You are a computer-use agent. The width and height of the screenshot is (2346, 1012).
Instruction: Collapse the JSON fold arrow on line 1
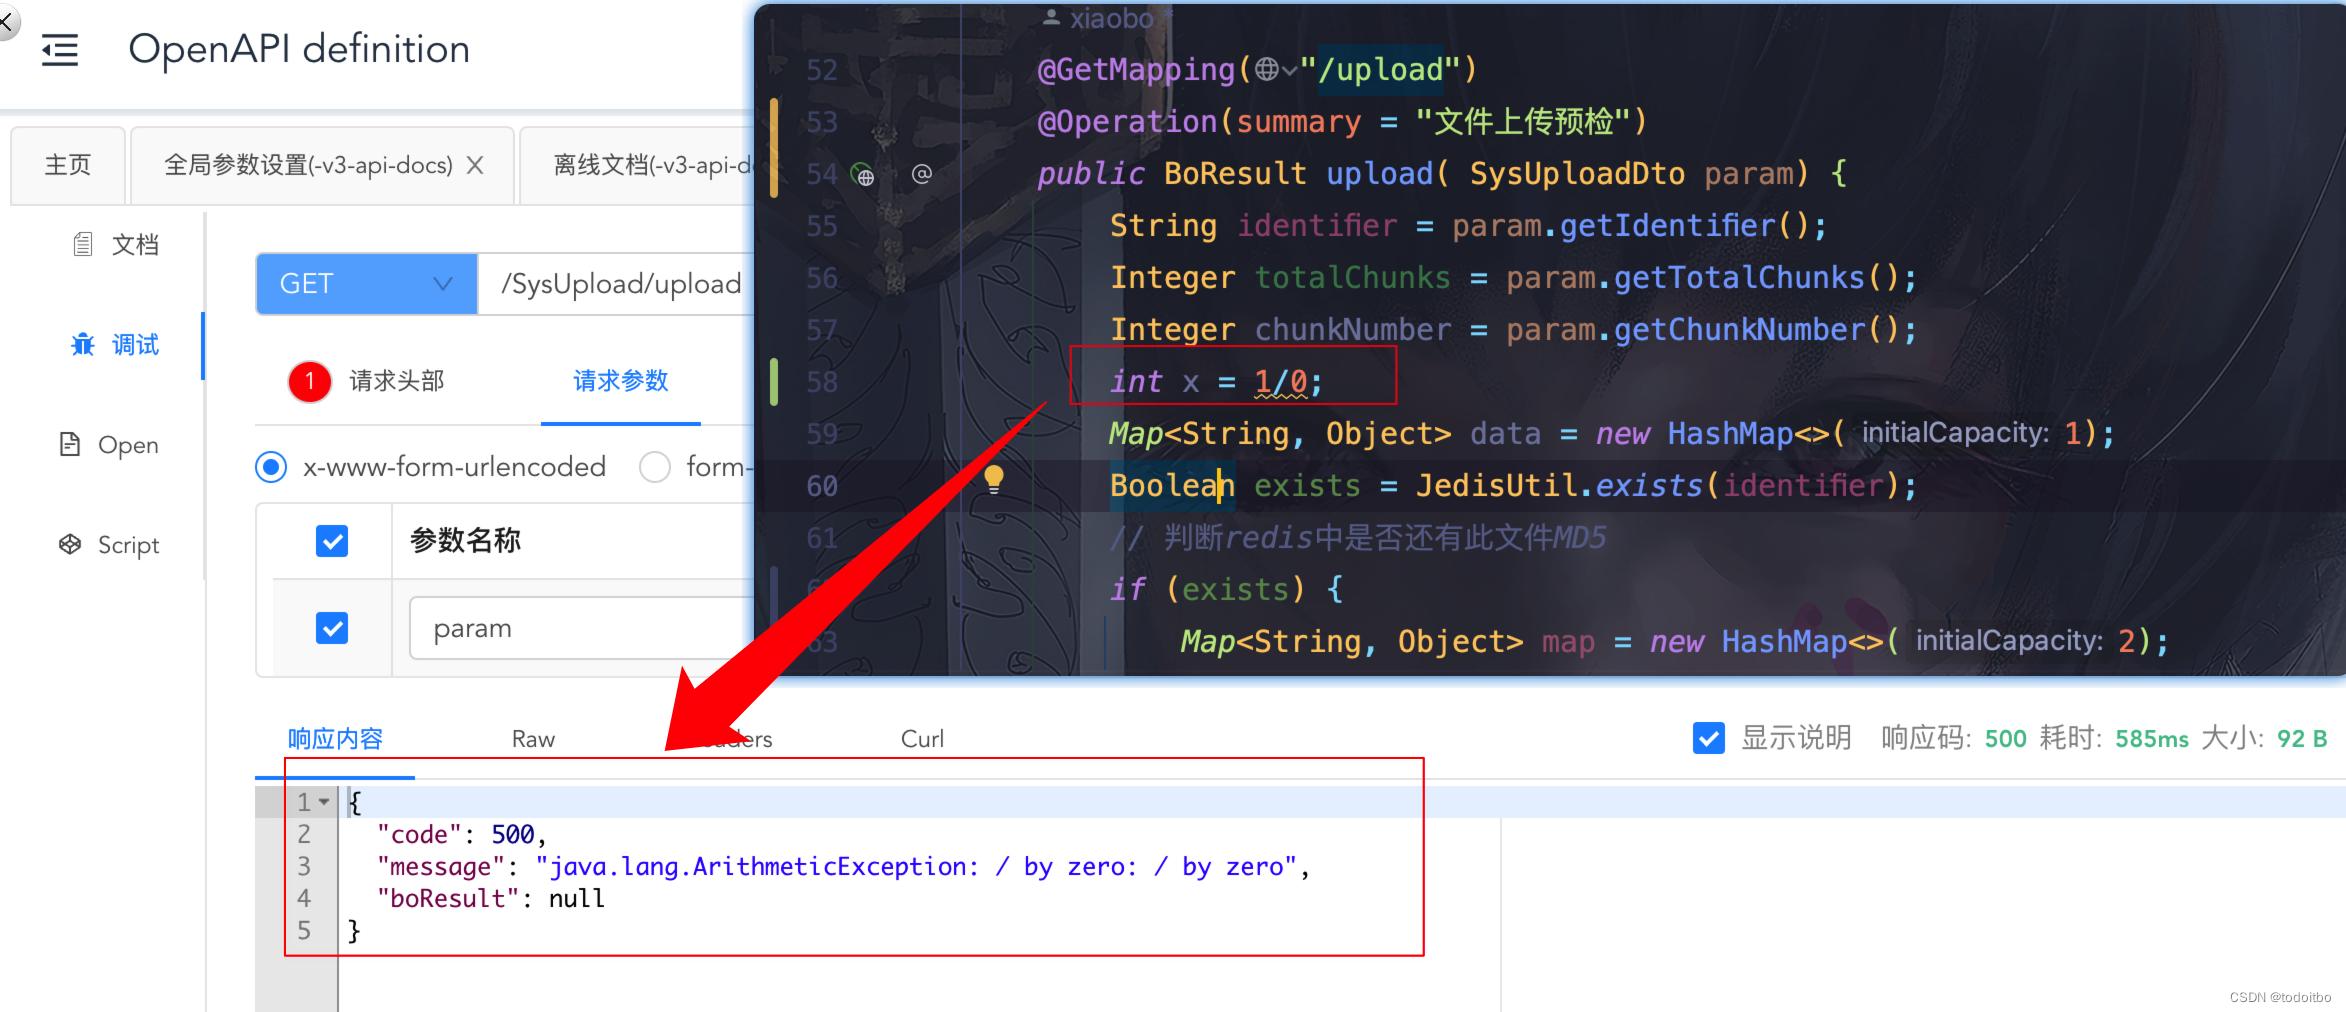324,802
